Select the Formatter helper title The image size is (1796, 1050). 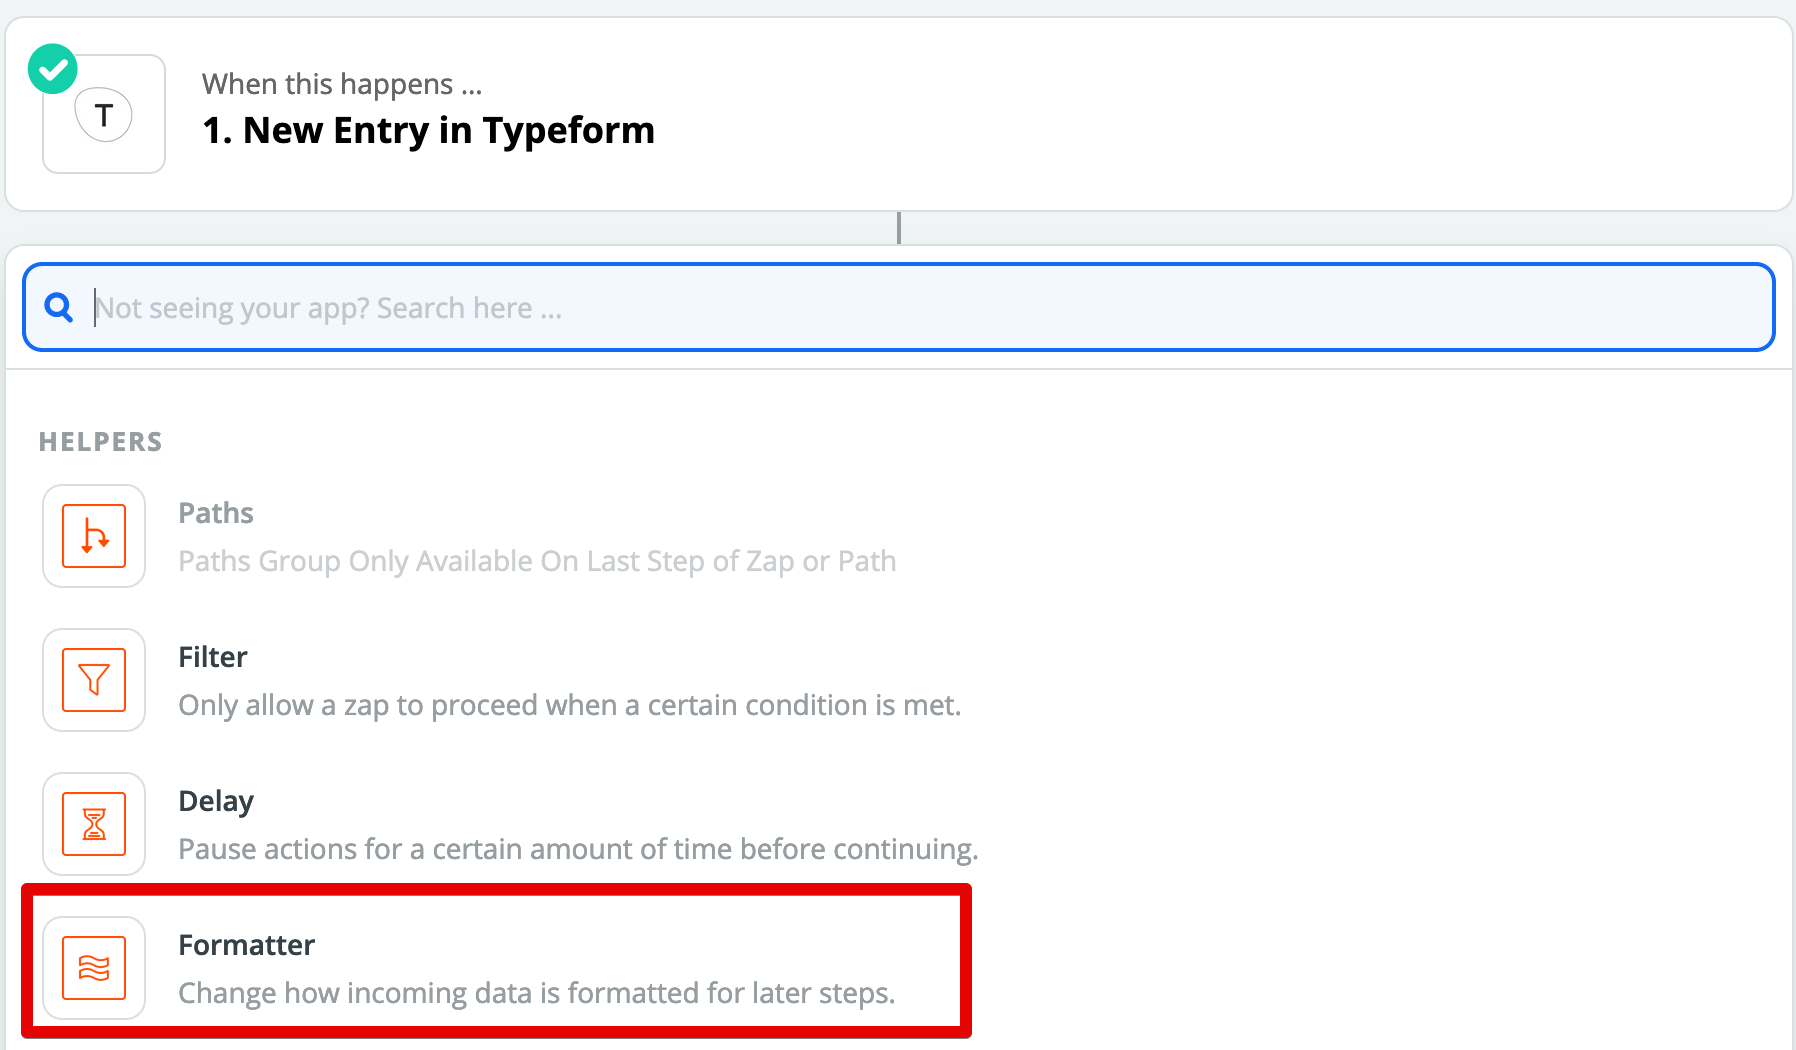coord(246,945)
